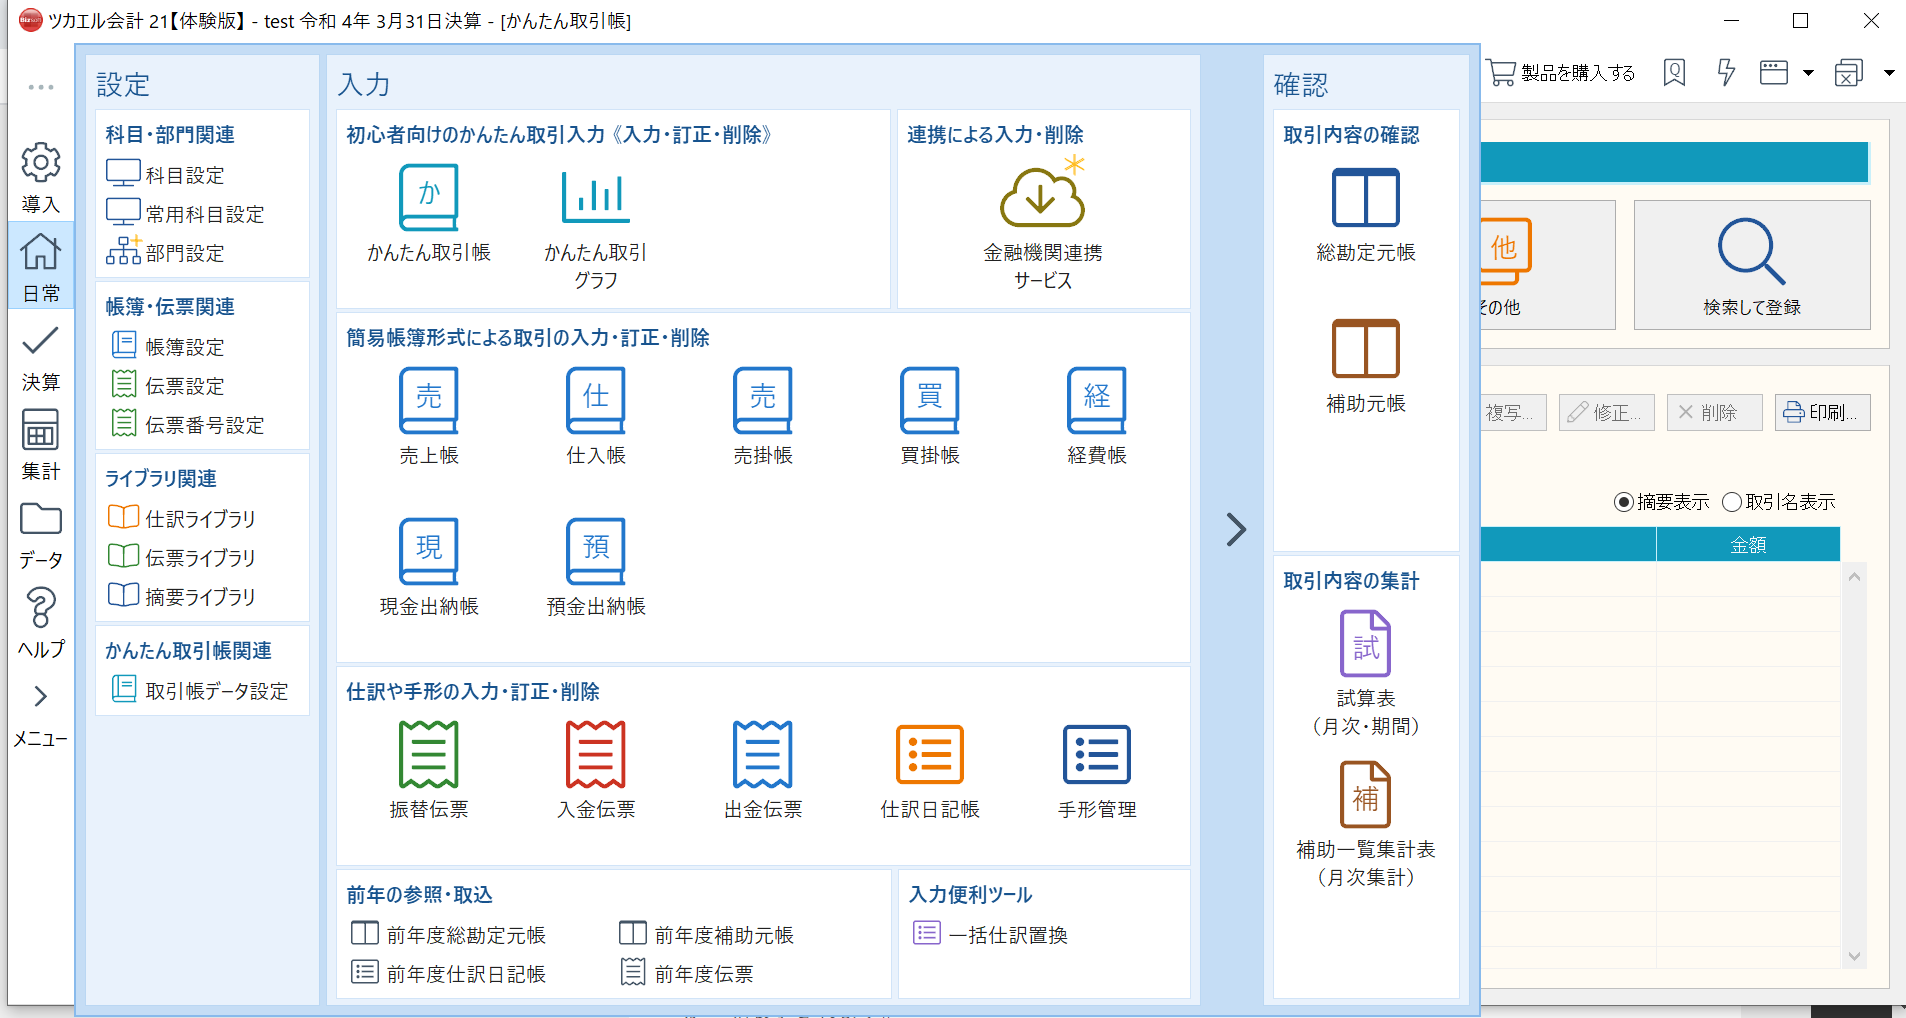Click the bookmark person toolbar icon
The width and height of the screenshot is (1906, 1018).
click(x=1674, y=72)
